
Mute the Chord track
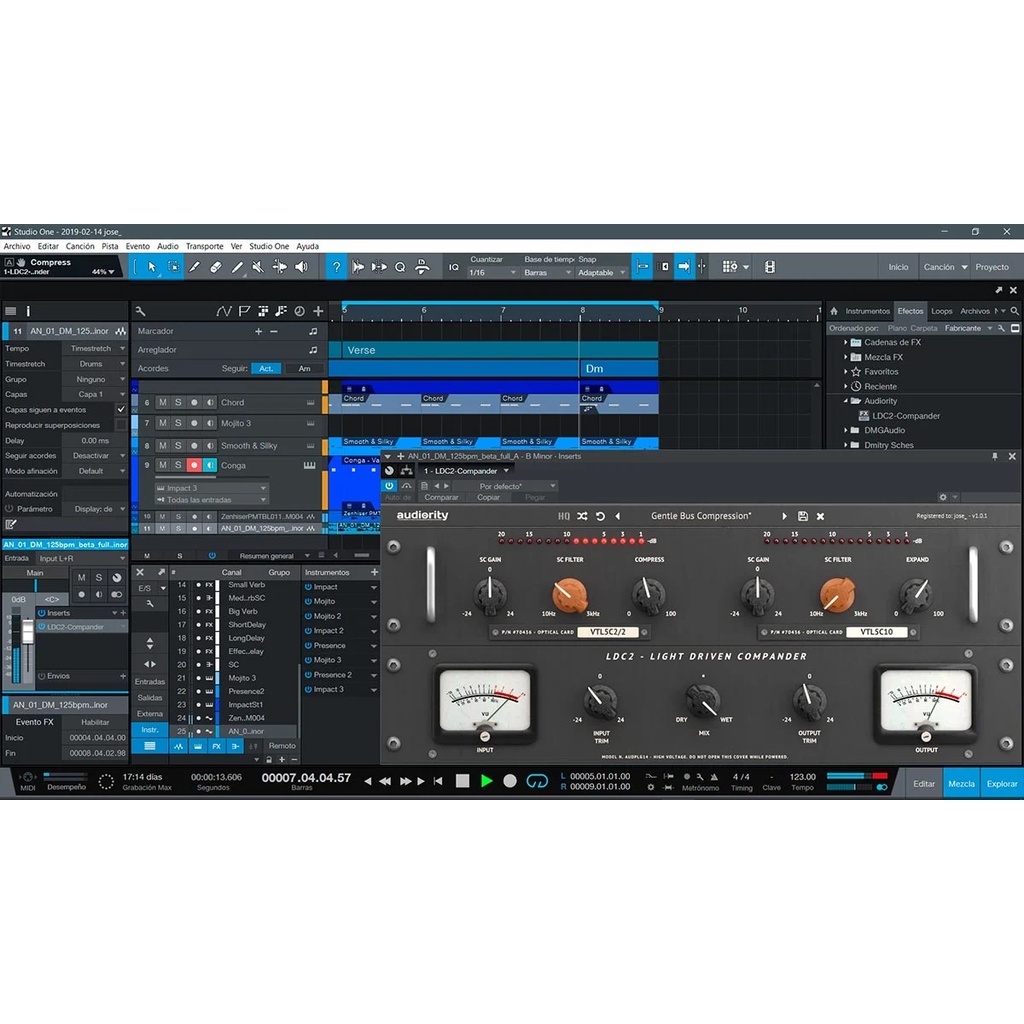(163, 402)
